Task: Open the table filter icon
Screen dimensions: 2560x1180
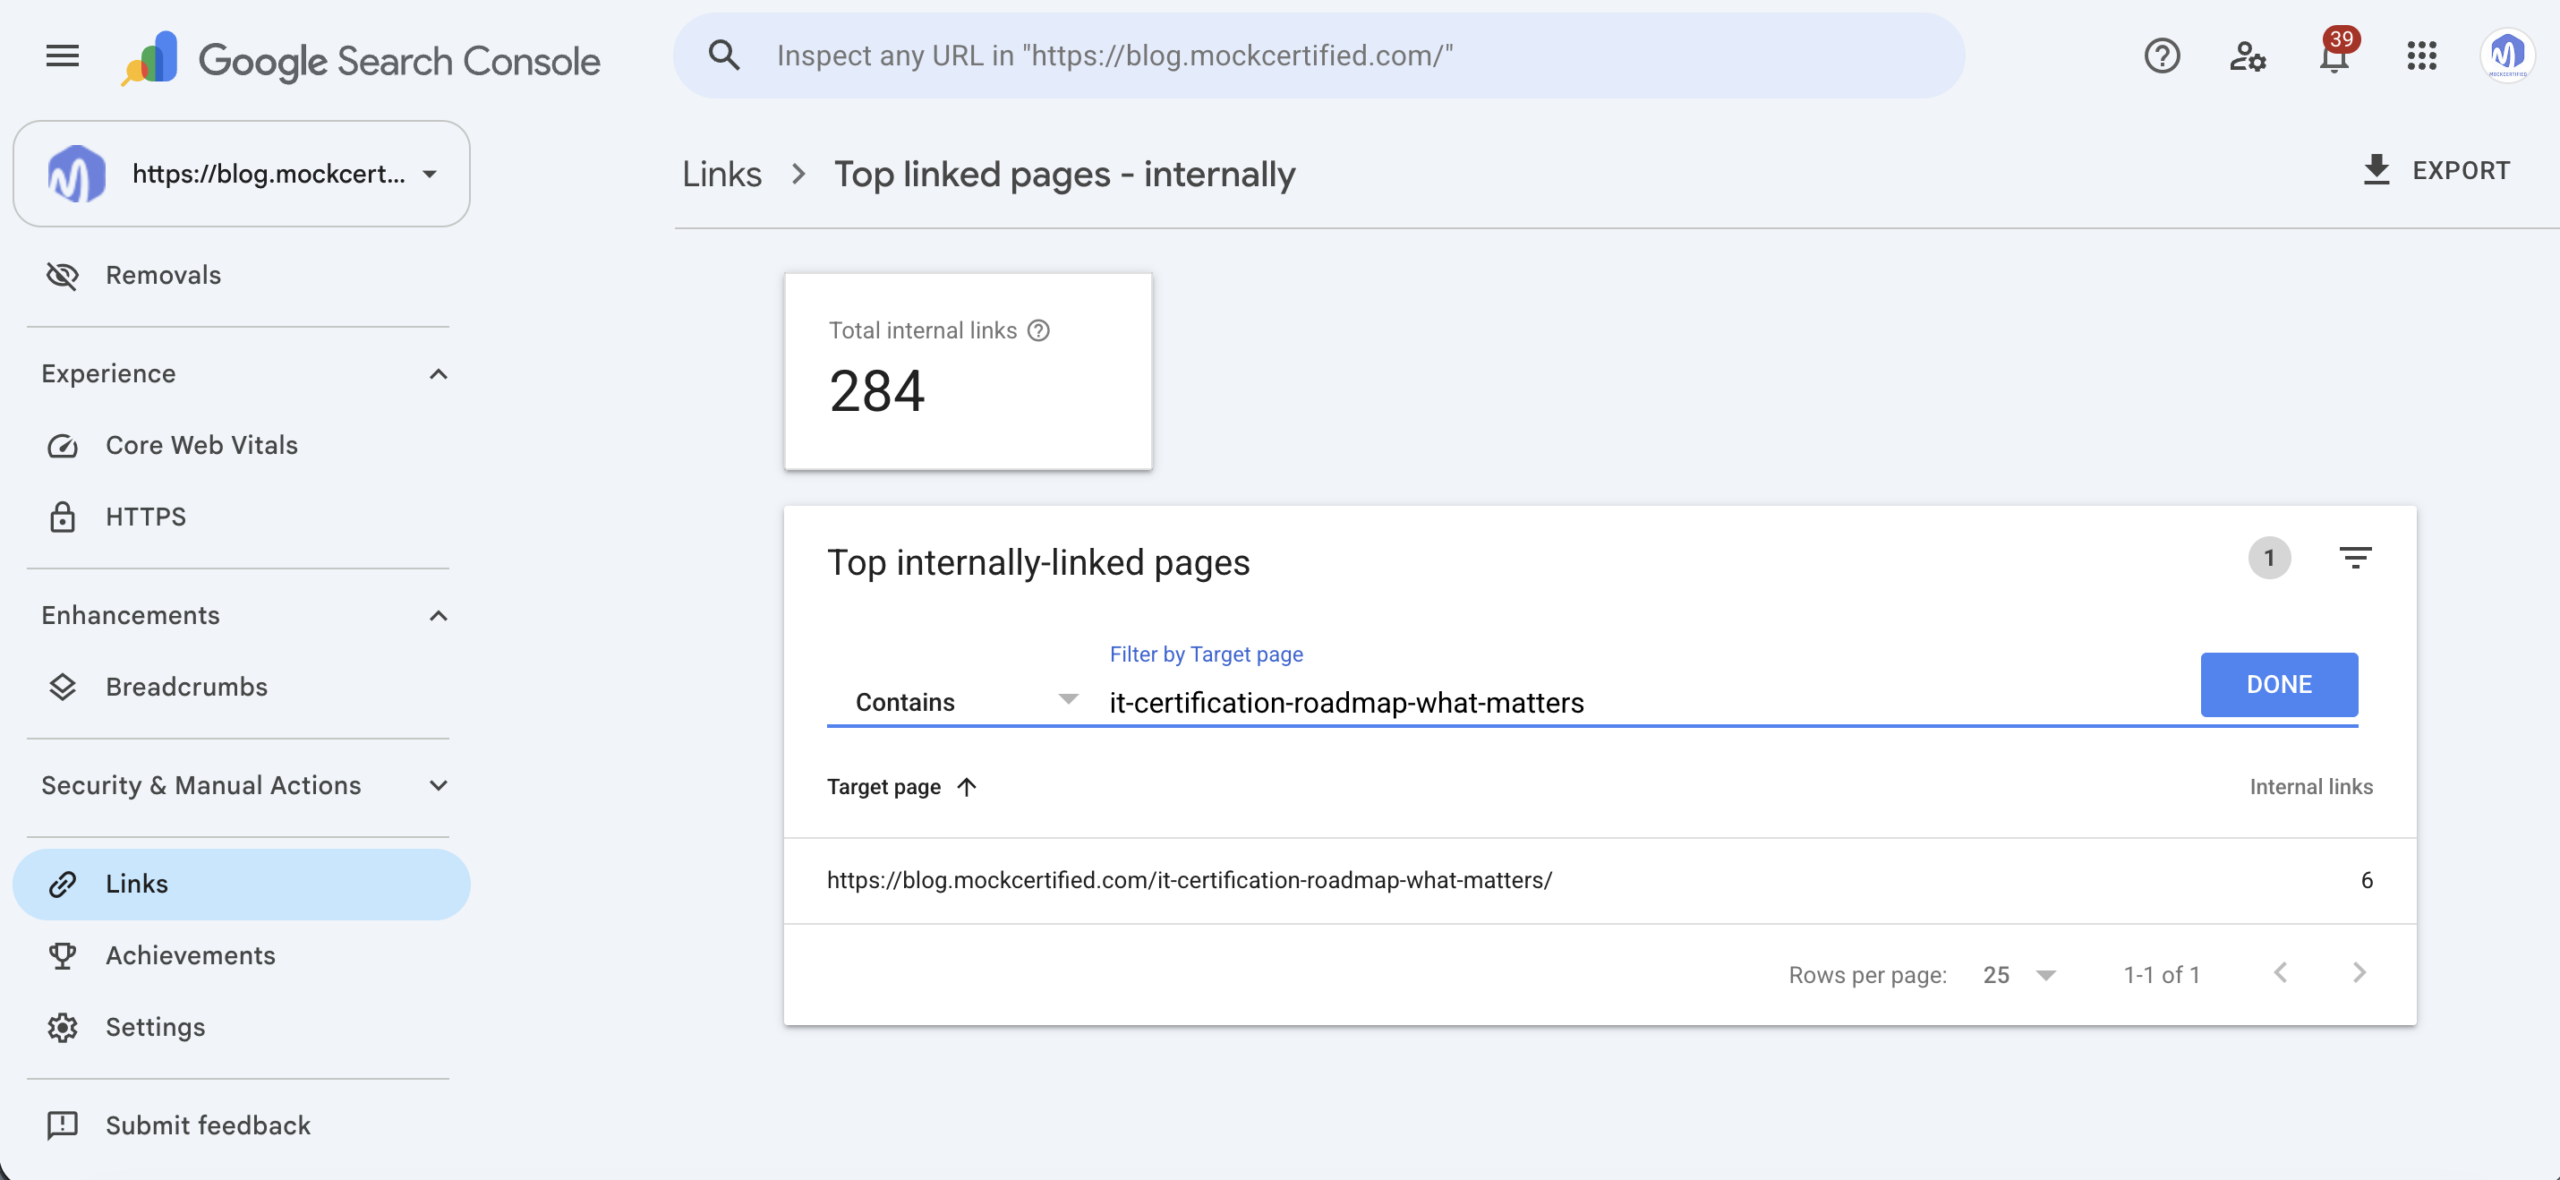Action: pyautogui.click(x=2356, y=558)
